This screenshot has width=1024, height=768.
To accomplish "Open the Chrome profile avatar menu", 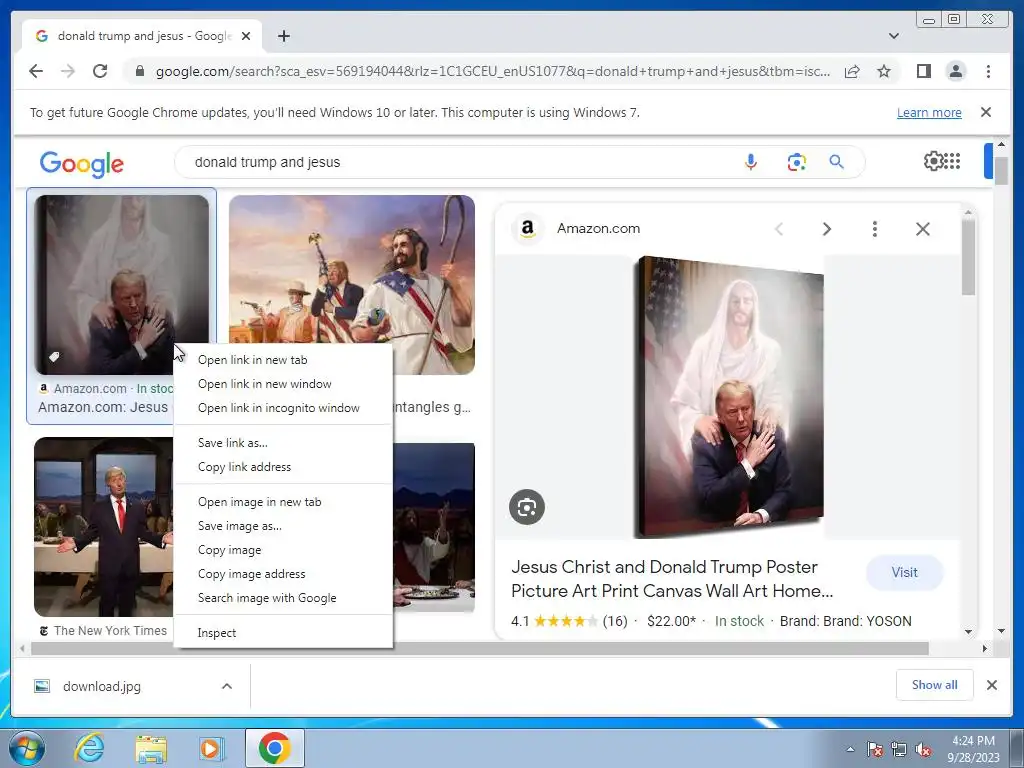I will pos(955,71).
